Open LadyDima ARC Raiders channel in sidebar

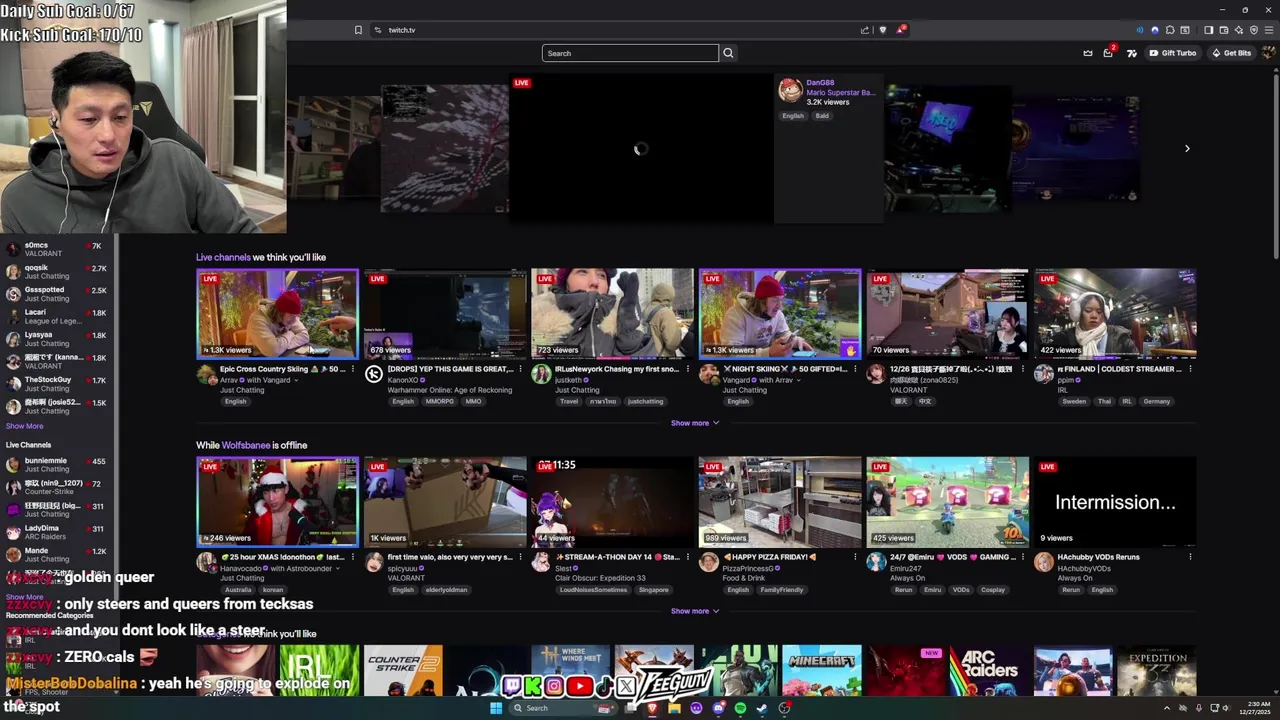click(x=57, y=532)
